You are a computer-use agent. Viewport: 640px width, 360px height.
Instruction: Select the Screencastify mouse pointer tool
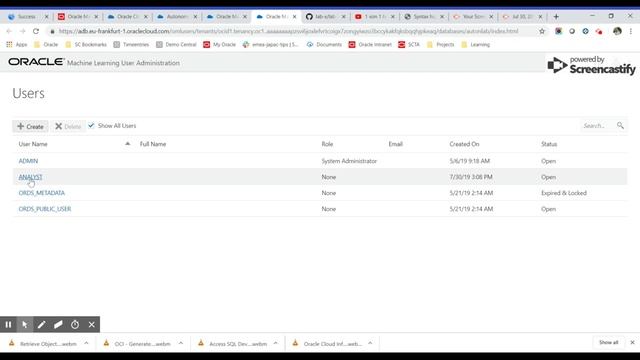point(25,324)
